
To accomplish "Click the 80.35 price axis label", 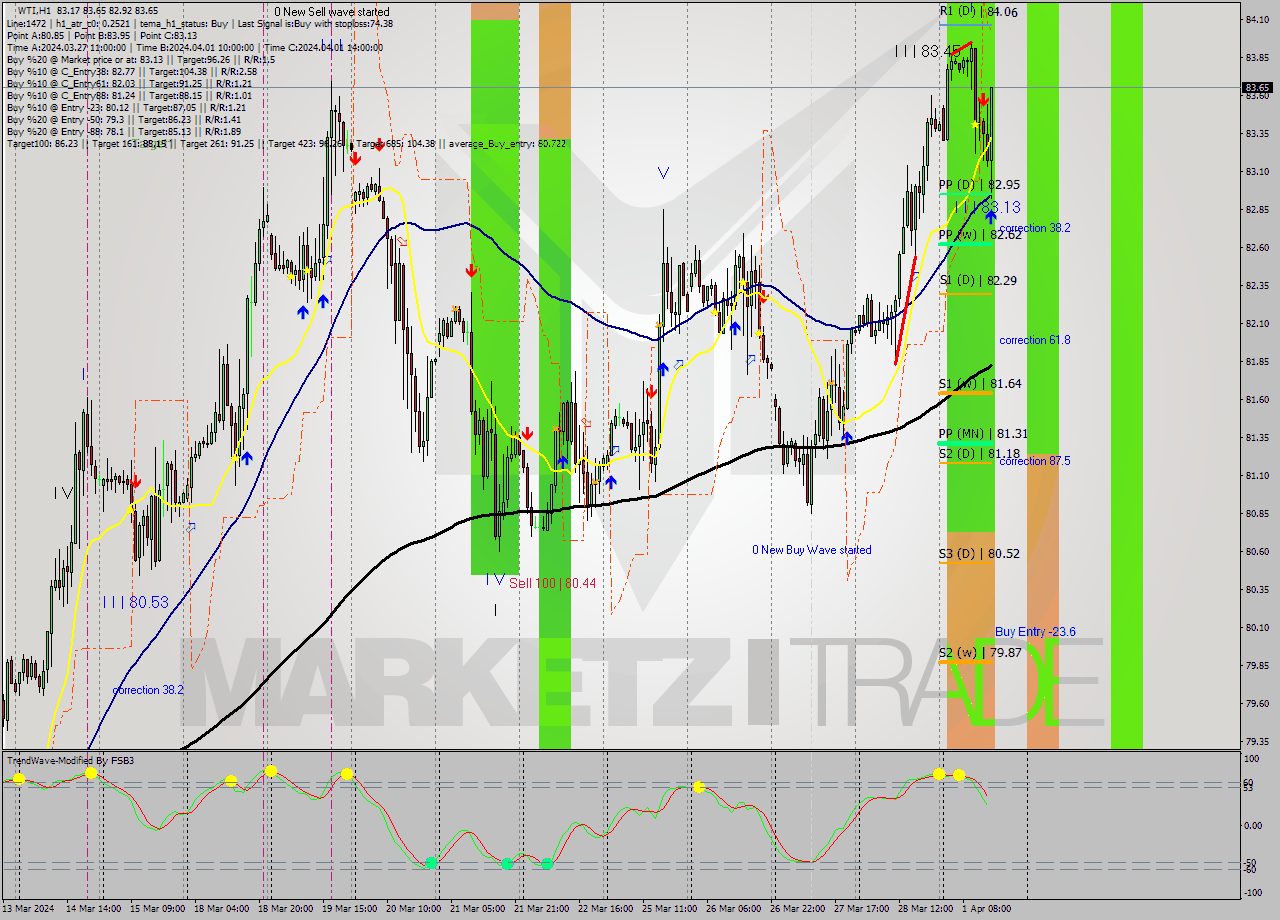I will [x=1257, y=589].
